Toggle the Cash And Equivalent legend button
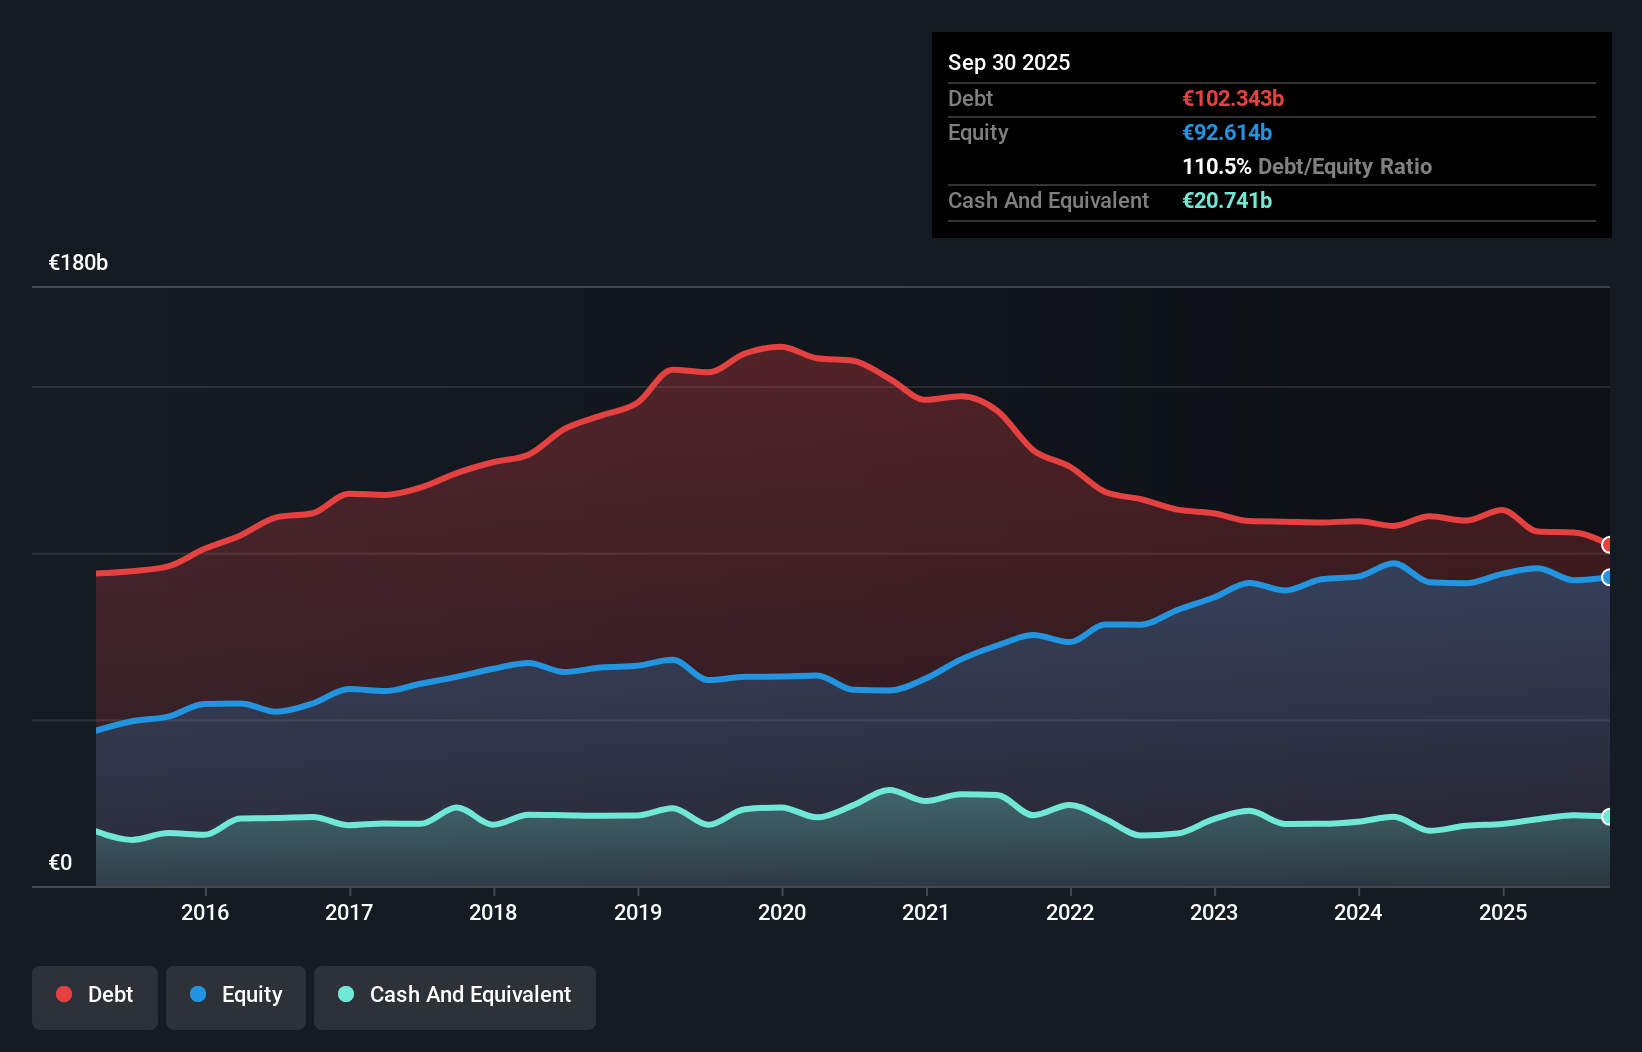The width and height of the screenshot is (1642, 1052). click(455, 997)
